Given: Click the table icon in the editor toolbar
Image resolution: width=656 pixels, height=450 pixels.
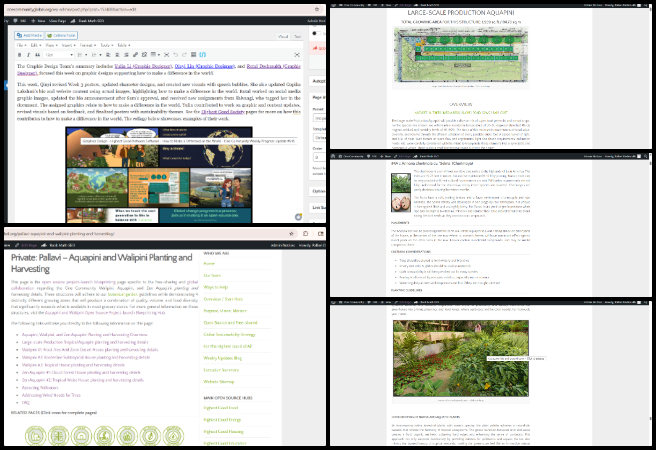Looking at the screenshot, I should (154, 55).
